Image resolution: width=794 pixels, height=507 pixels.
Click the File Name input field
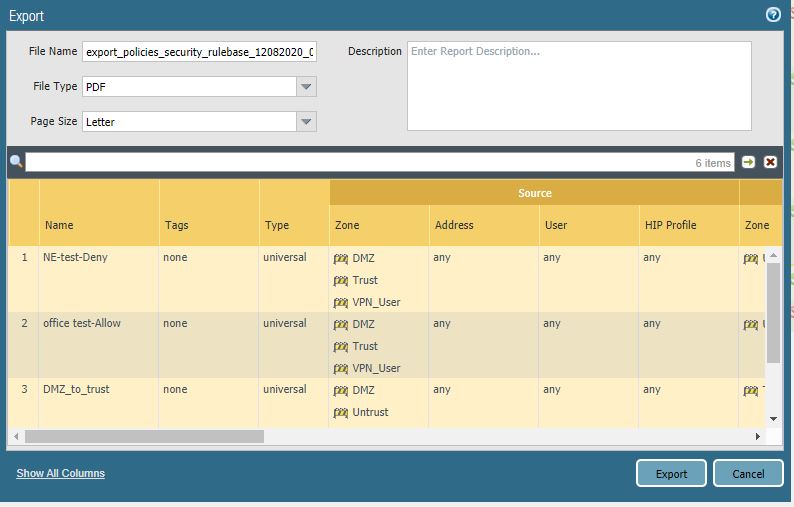[198, 52]
